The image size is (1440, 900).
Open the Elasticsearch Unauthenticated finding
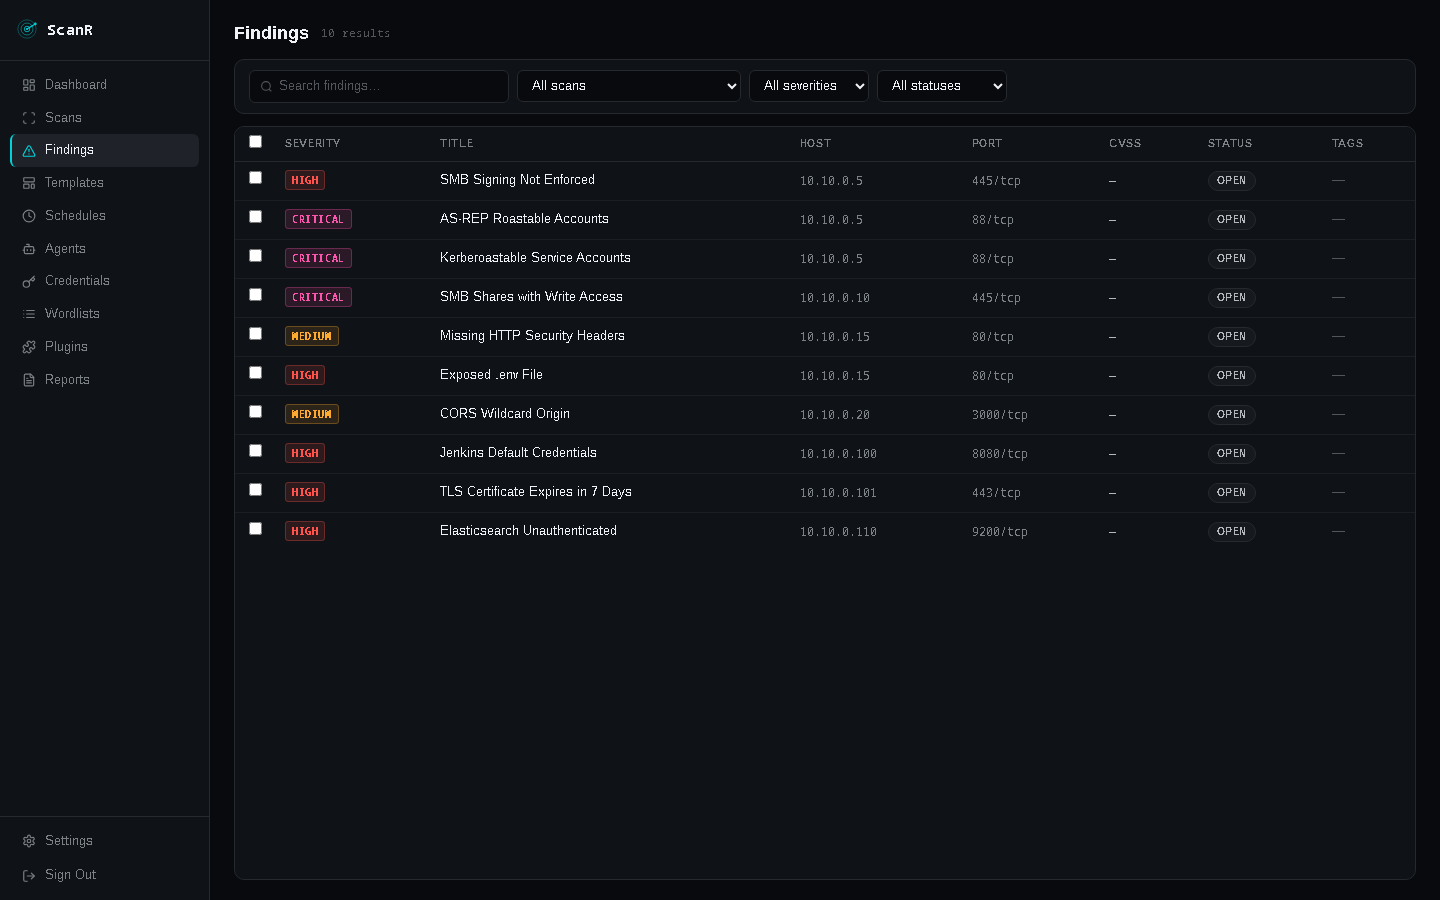tap(528, 531)
